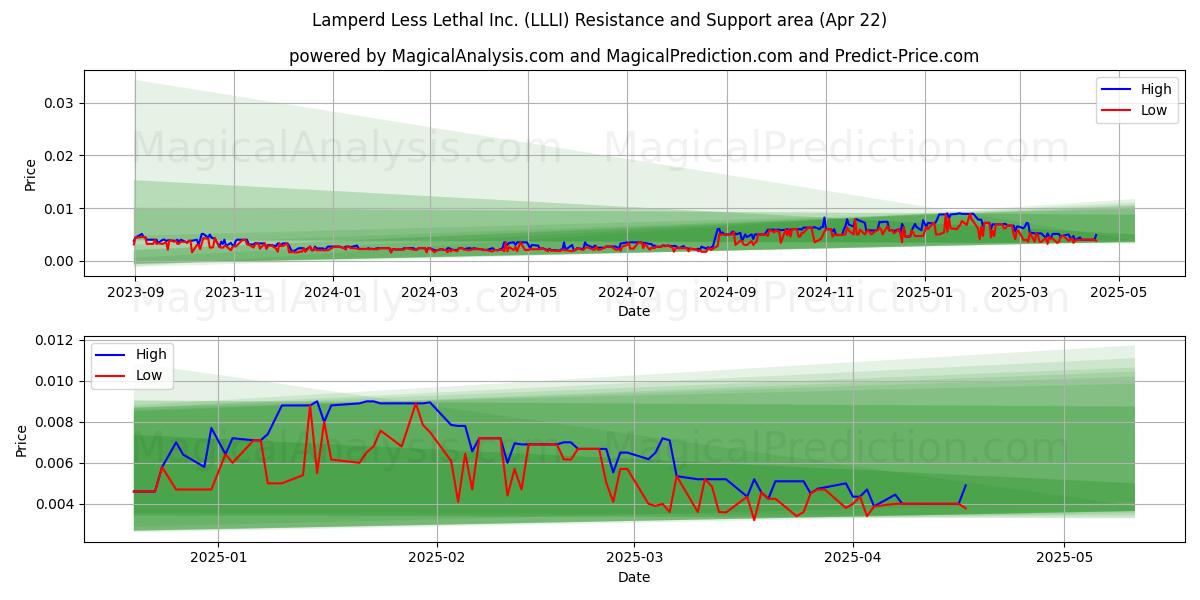Image resolution: width=1200 pixels, height=600 pixels.
Task: Click the bottom chart '2025-05' tick label
Action: [x=1065, y=557]
